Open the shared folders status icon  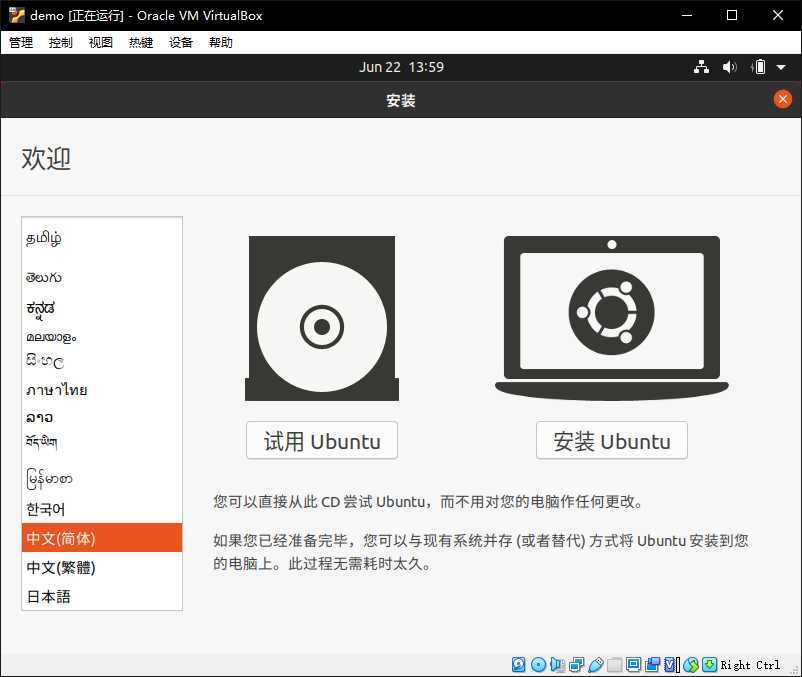coord(614,664)
